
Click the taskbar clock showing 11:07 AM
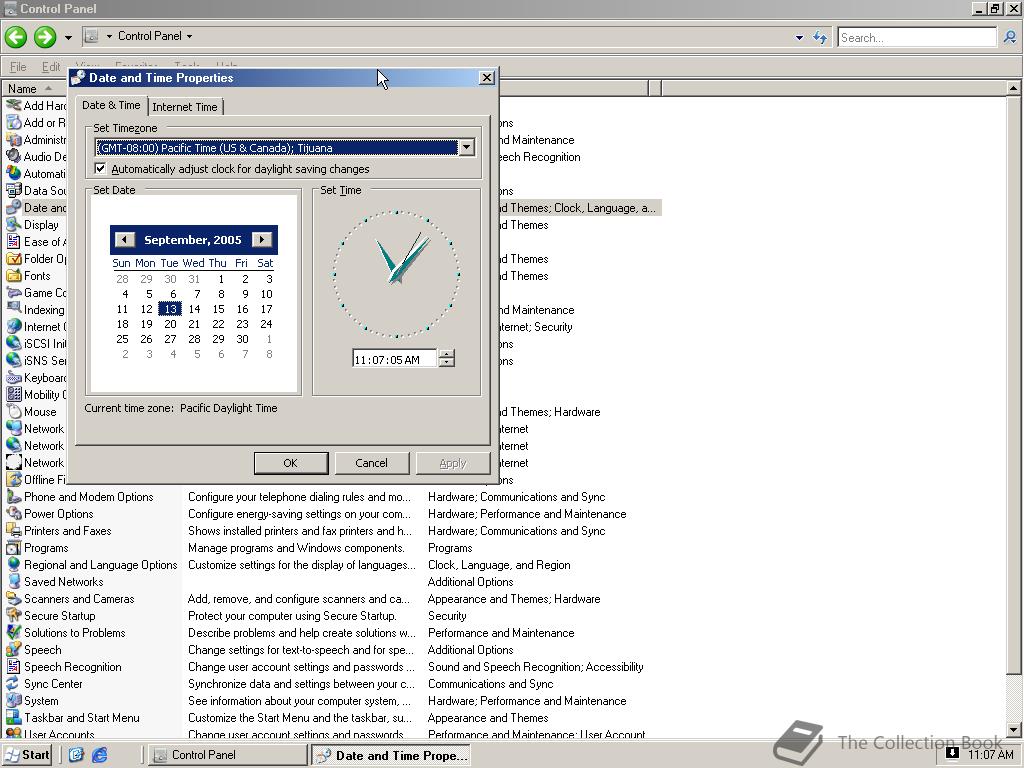[x=991, y=755]
